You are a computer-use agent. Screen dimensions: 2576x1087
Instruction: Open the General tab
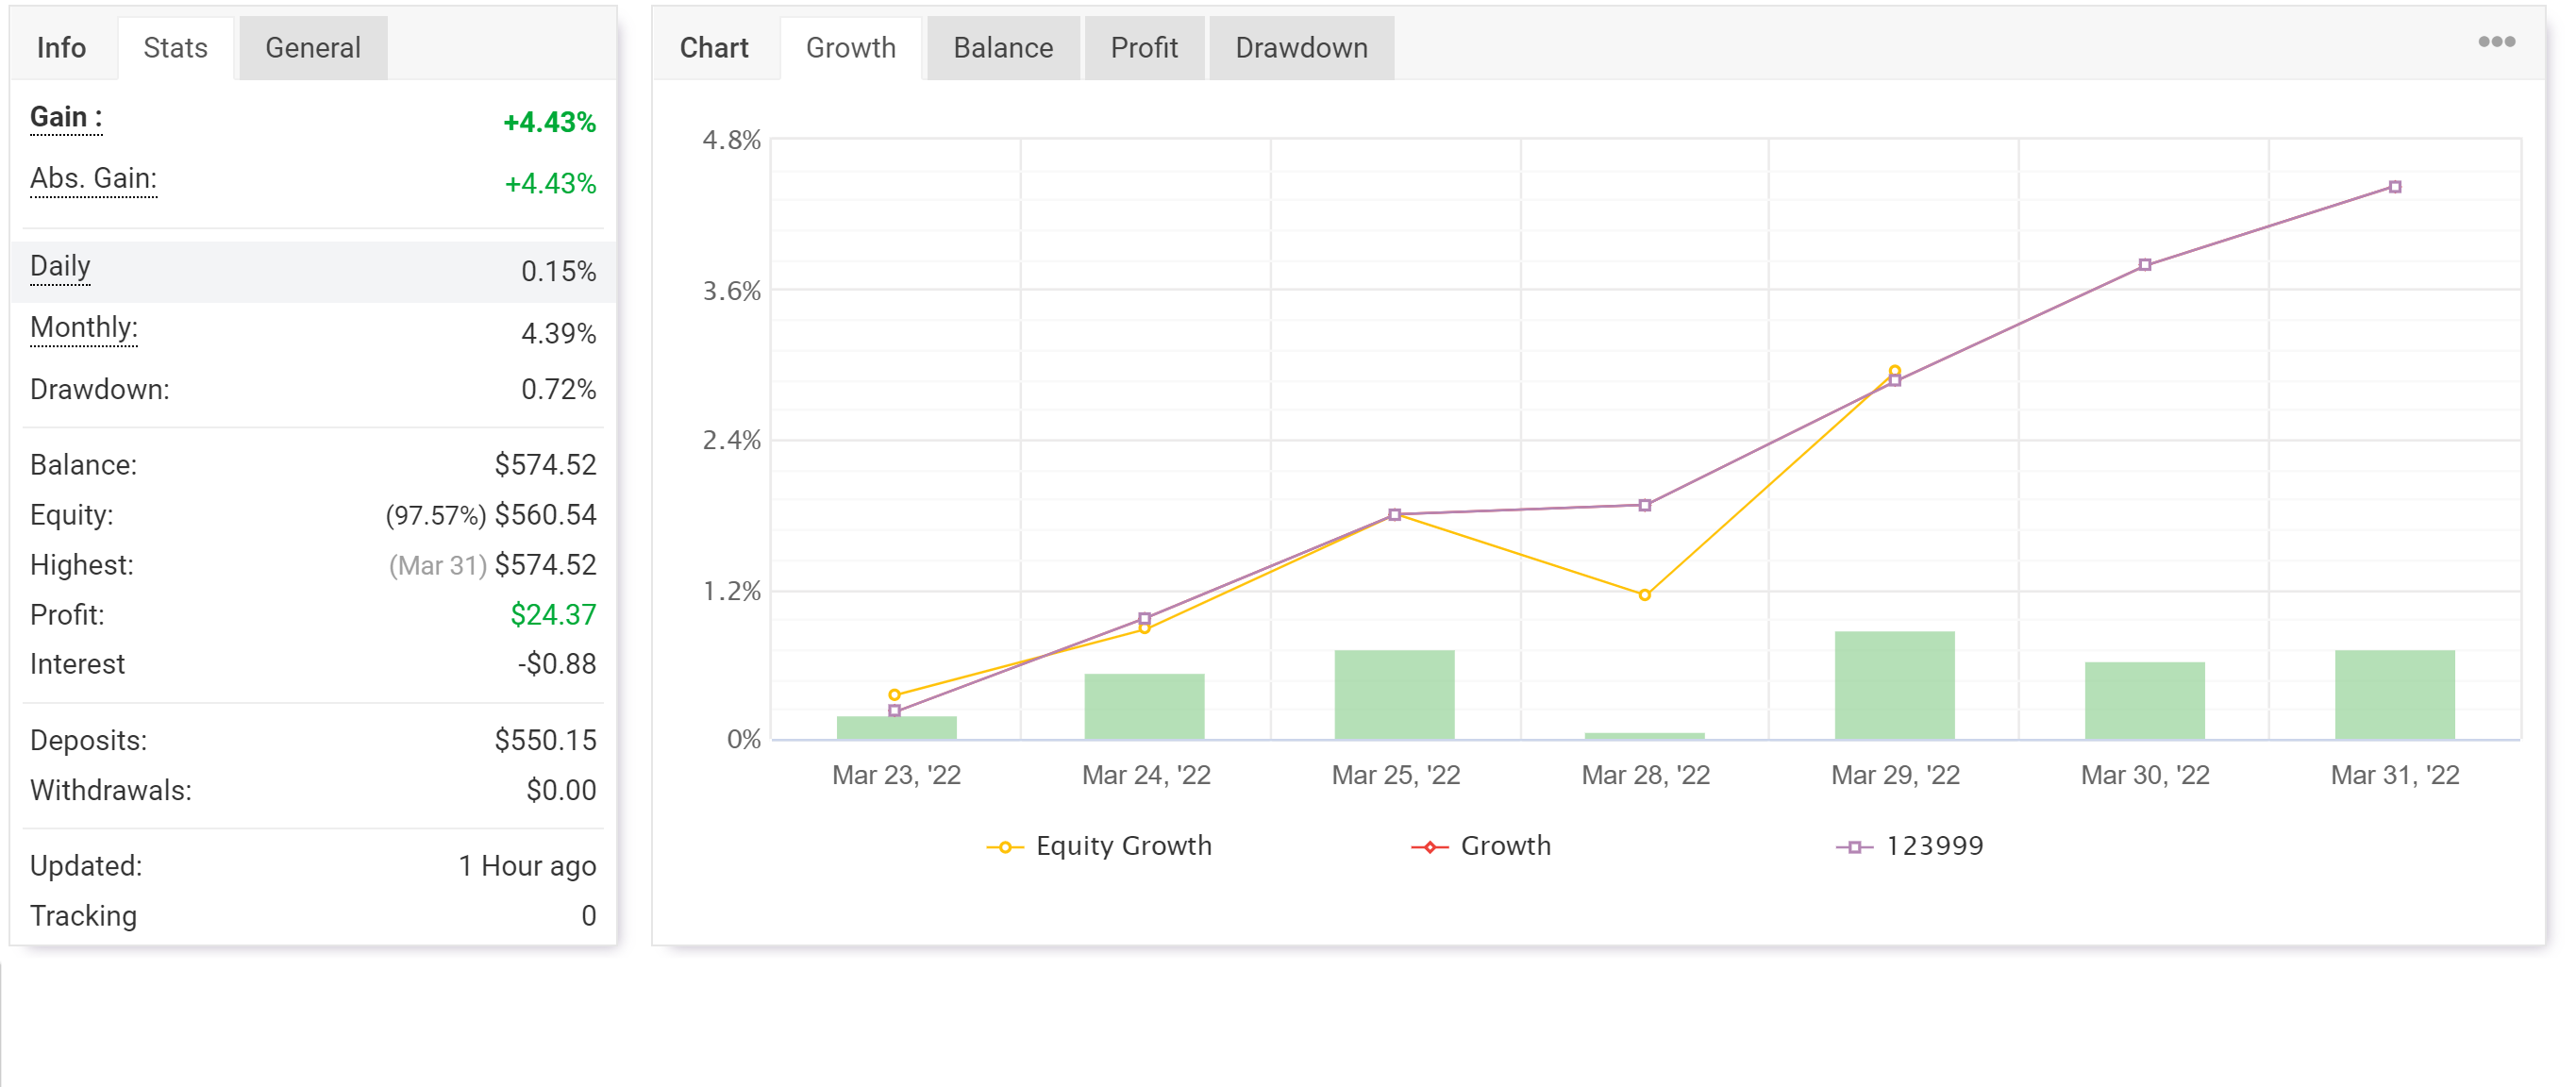click(x=312, y=48)
